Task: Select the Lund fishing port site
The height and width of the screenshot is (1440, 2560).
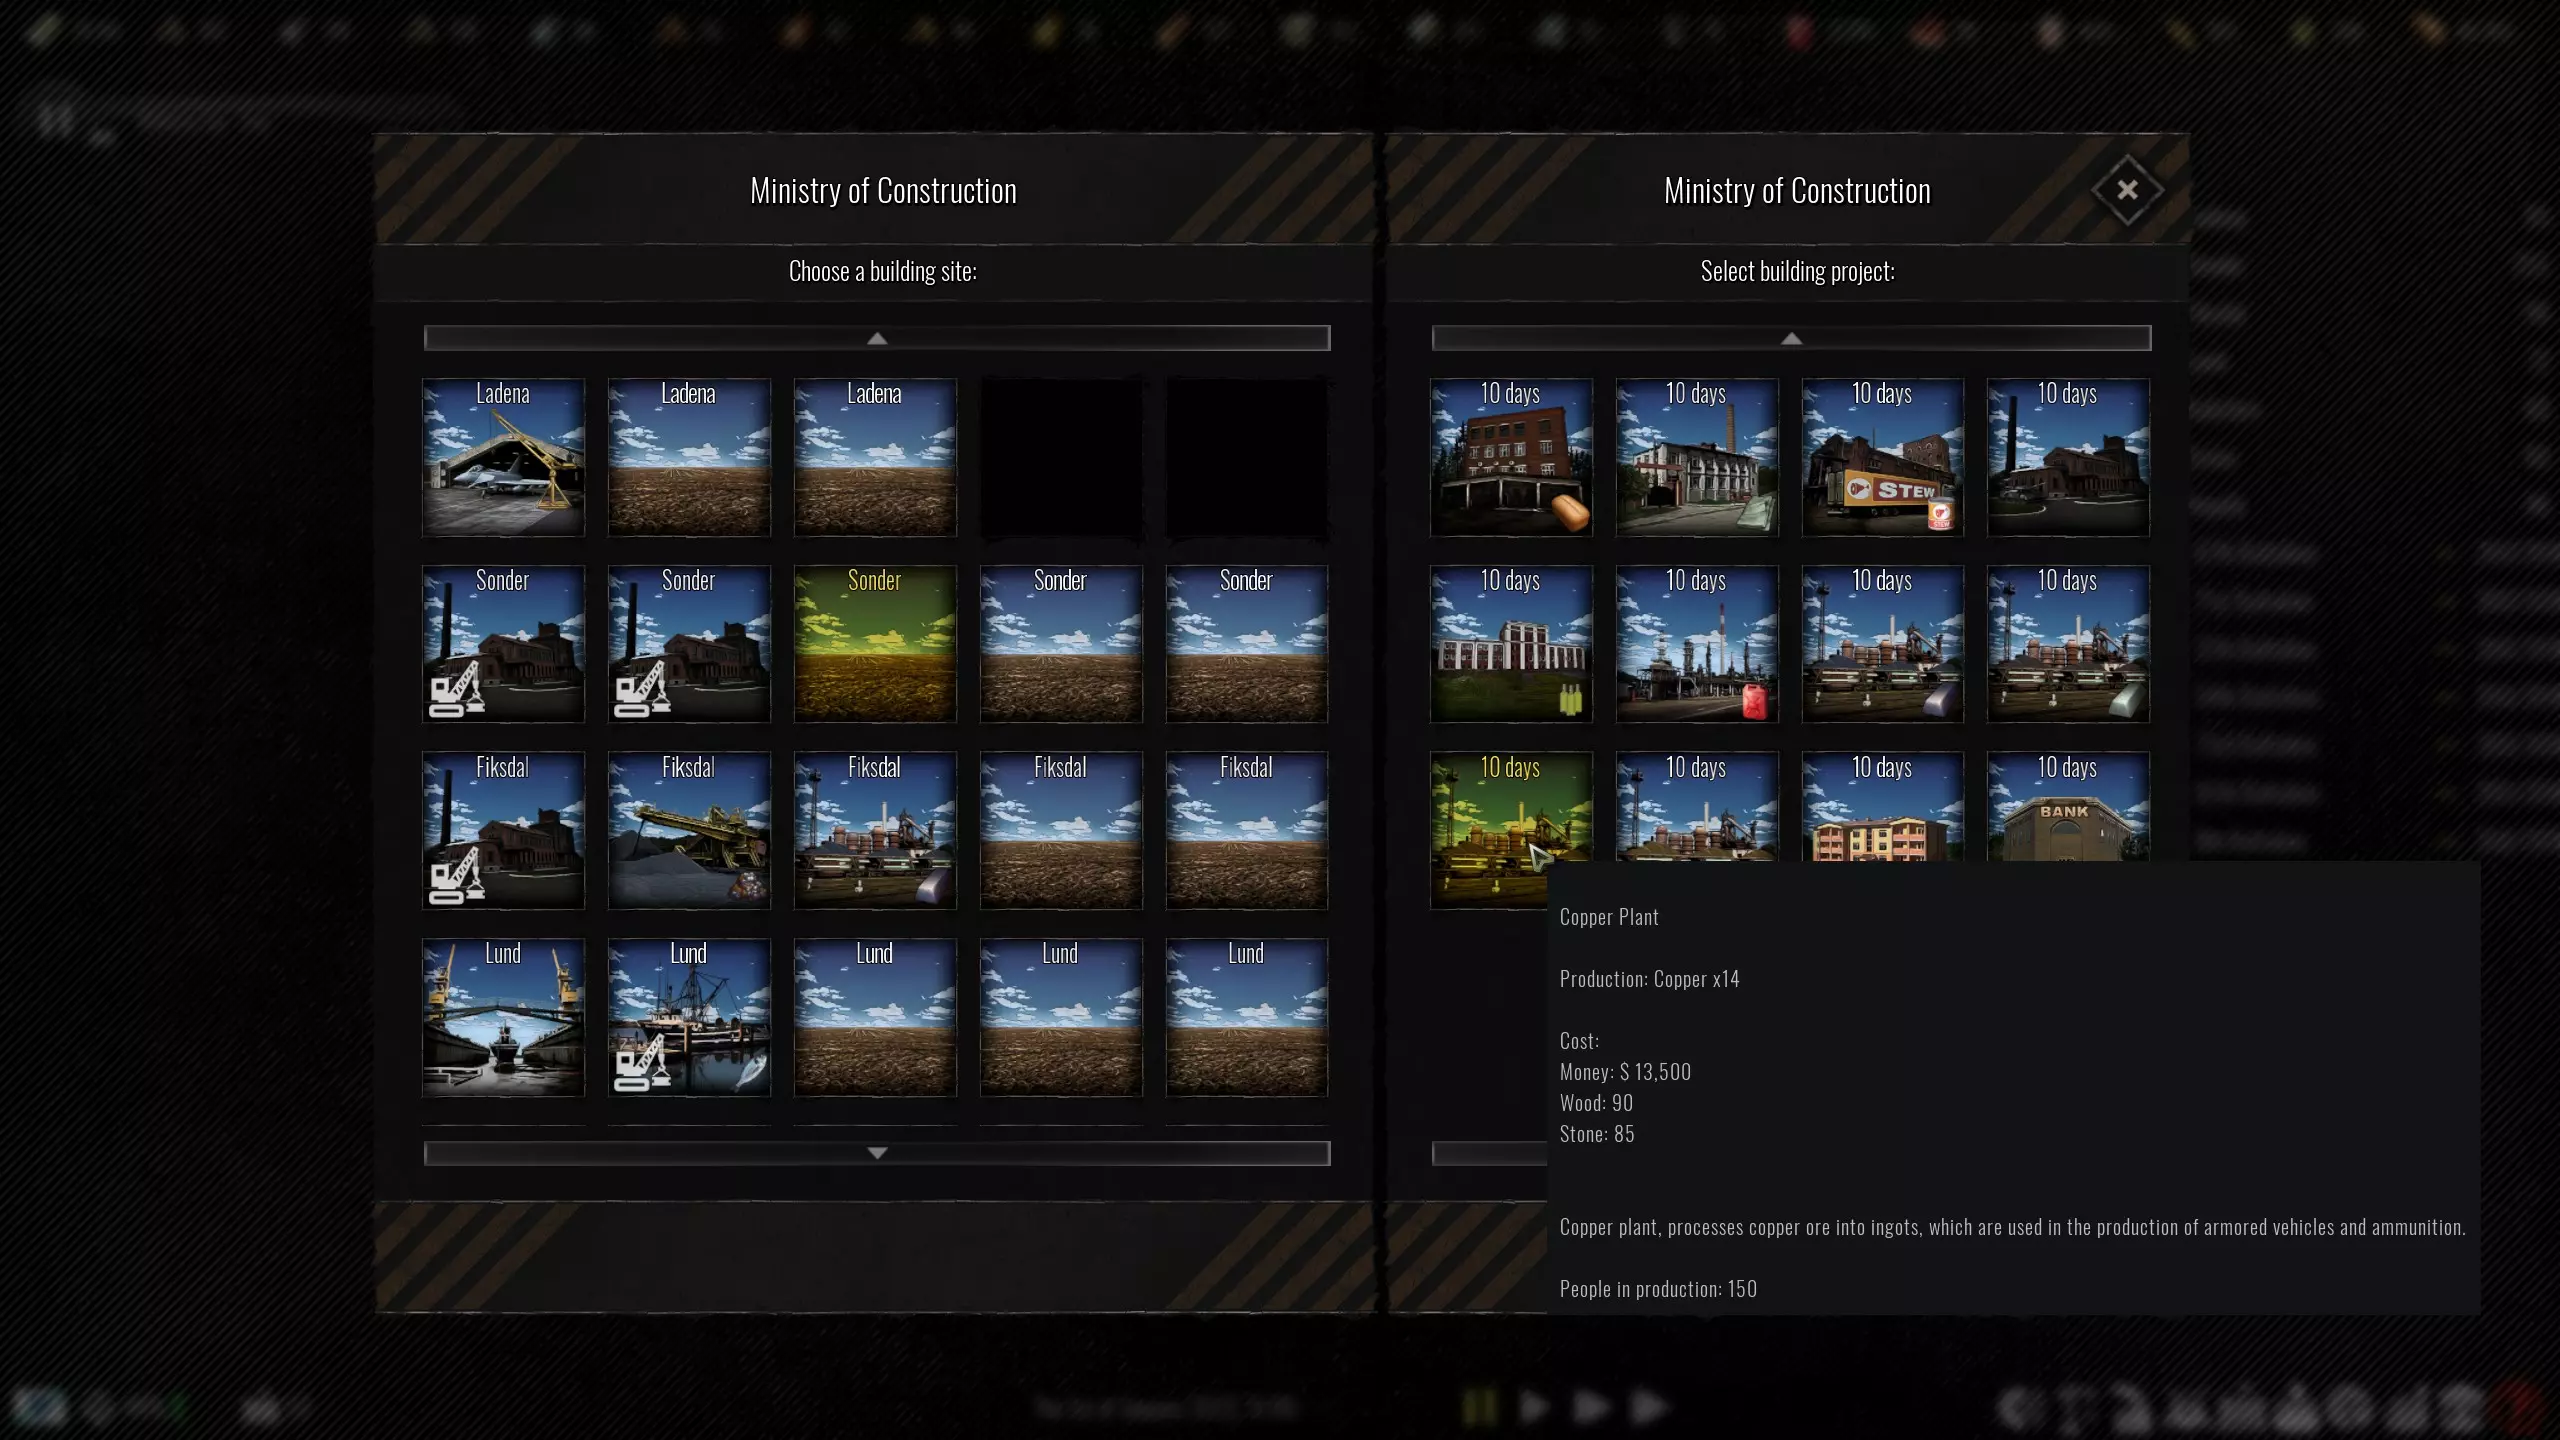Action: coord(689,1017)
